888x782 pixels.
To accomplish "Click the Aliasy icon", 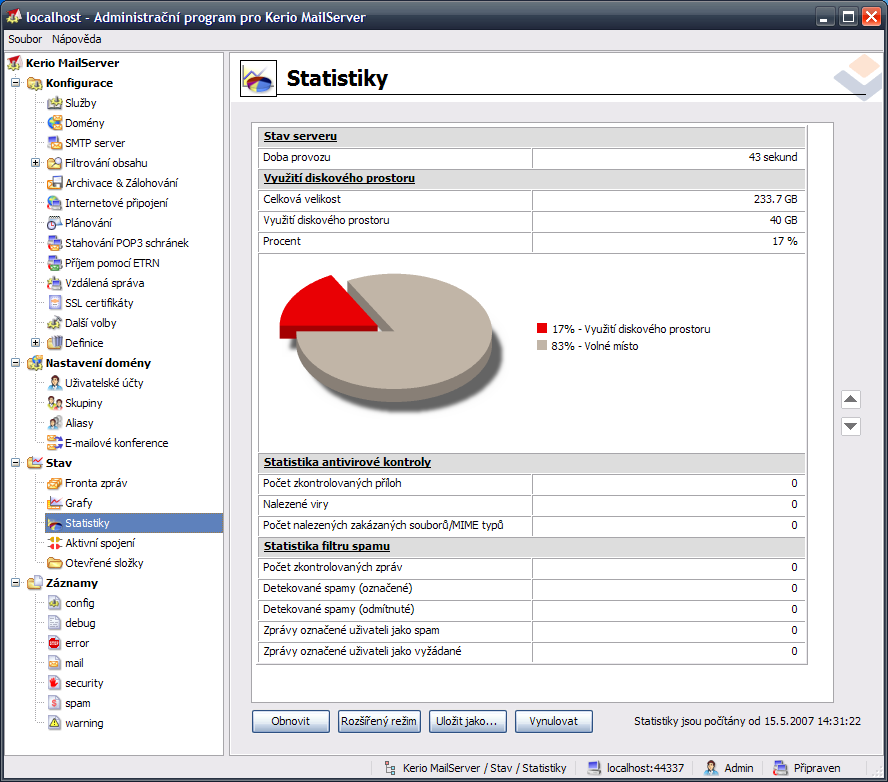I will pos(54,423).
